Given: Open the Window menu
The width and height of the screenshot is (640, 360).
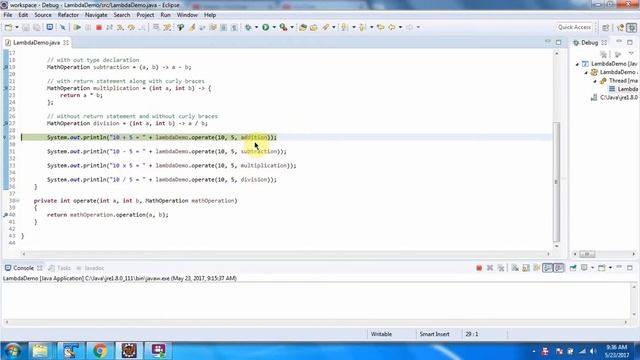Looking at the screenshot, I should [187, 15].
